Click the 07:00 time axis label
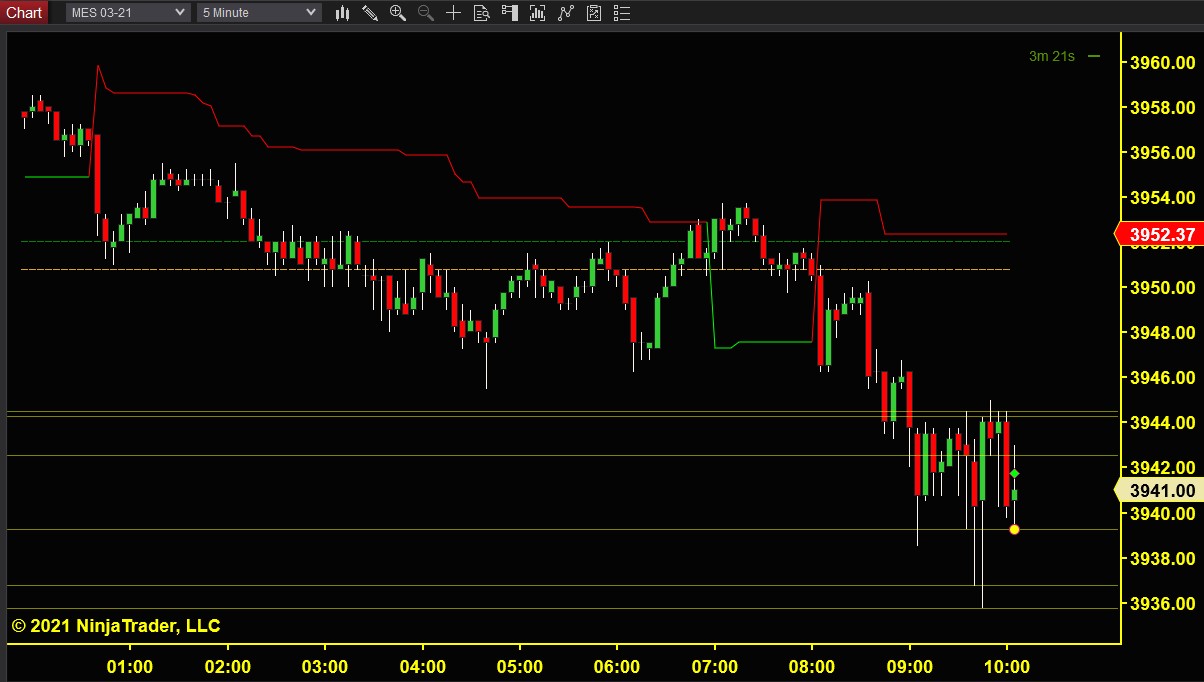 pos(714,667)
